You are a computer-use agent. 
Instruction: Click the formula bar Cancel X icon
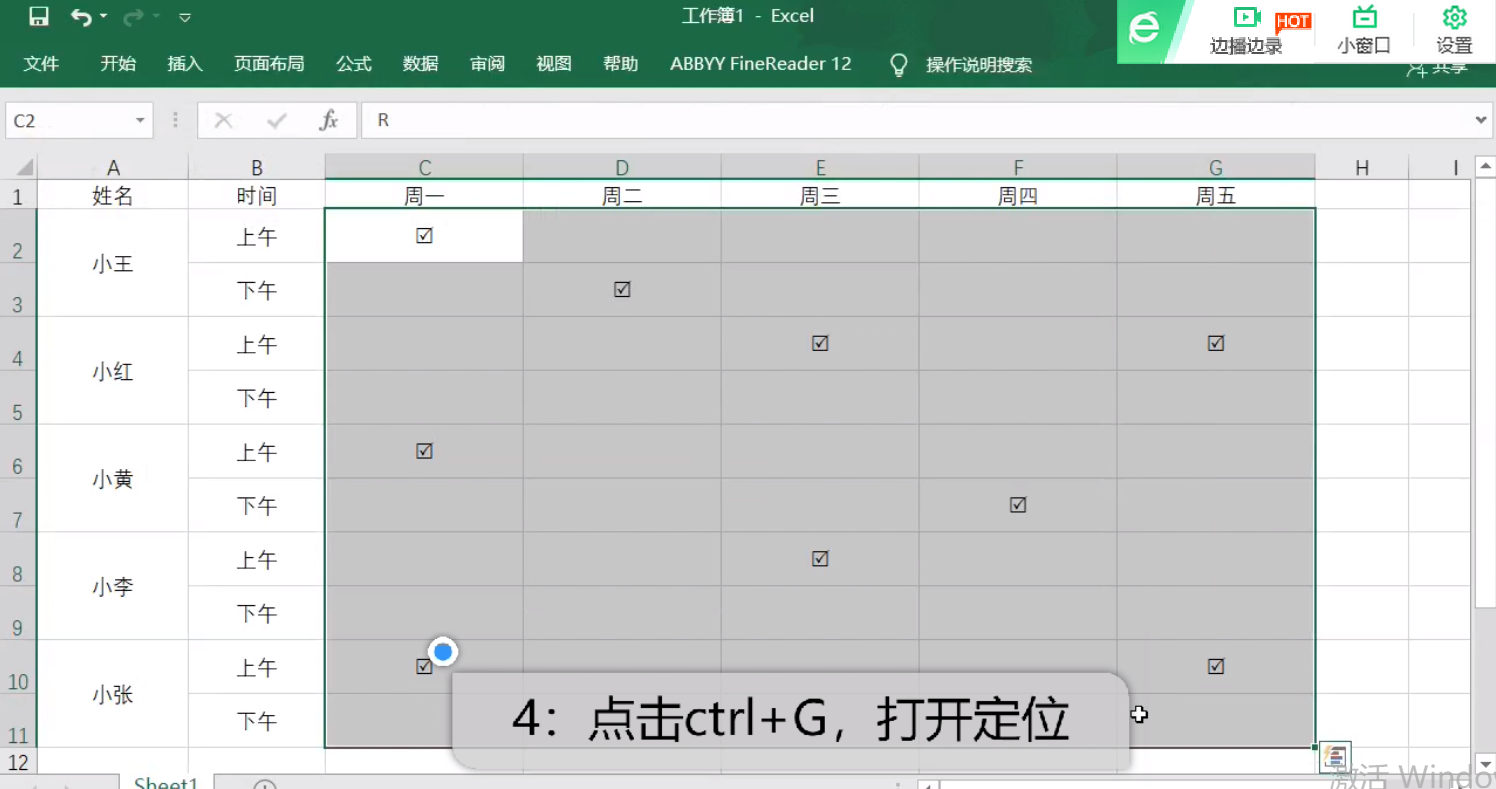223,121
